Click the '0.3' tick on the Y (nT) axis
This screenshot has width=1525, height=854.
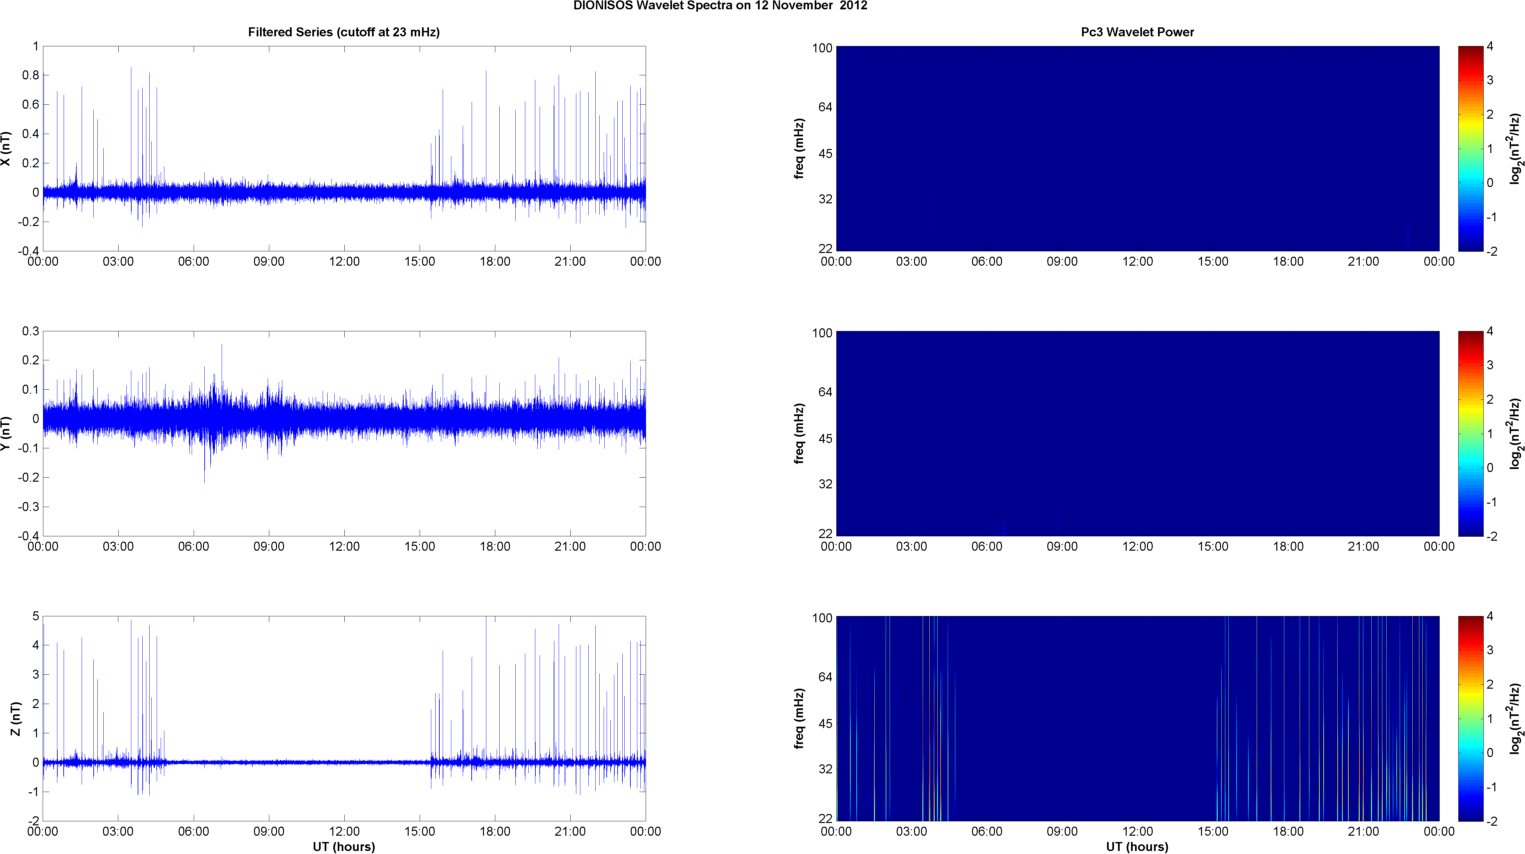(x=30, y=331)
